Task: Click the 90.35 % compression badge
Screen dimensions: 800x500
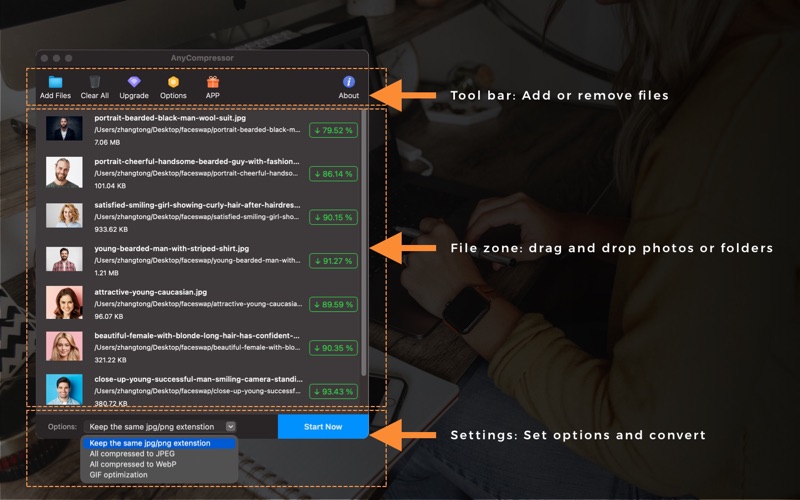Action: 333,348
